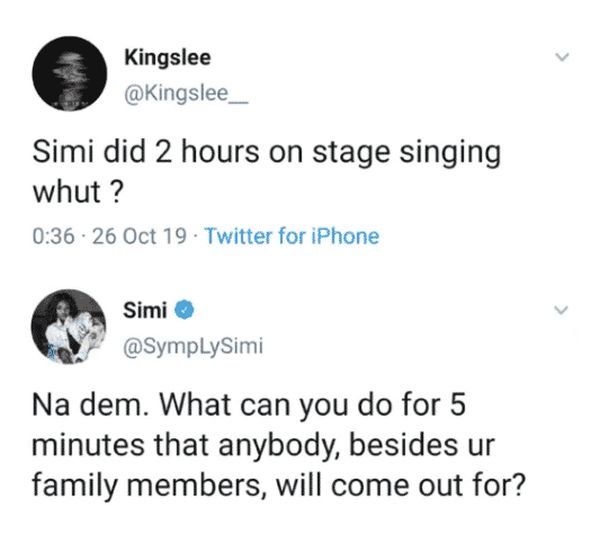Image resolution: width=600 pixels, height=553 pixels.
Task: Click the line starting 'Na dem. What can you'
Action: coord(249,406)
